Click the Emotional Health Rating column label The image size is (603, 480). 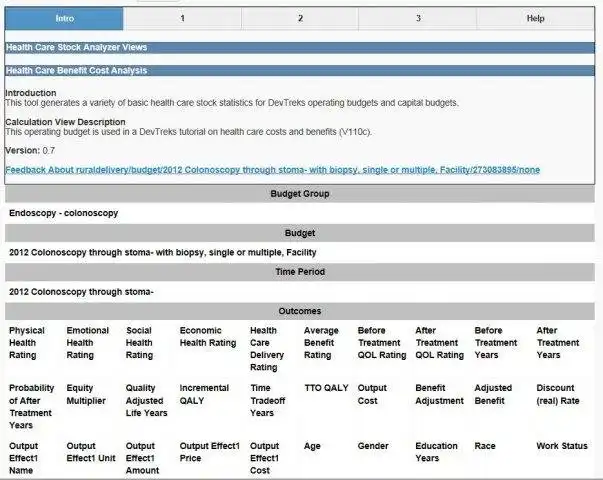pos(88,343)
